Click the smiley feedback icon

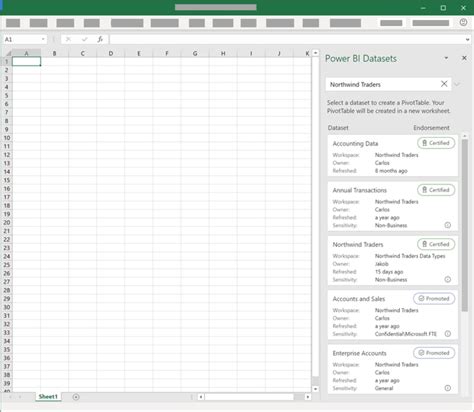pyautogui.click(x=463, y=22)
